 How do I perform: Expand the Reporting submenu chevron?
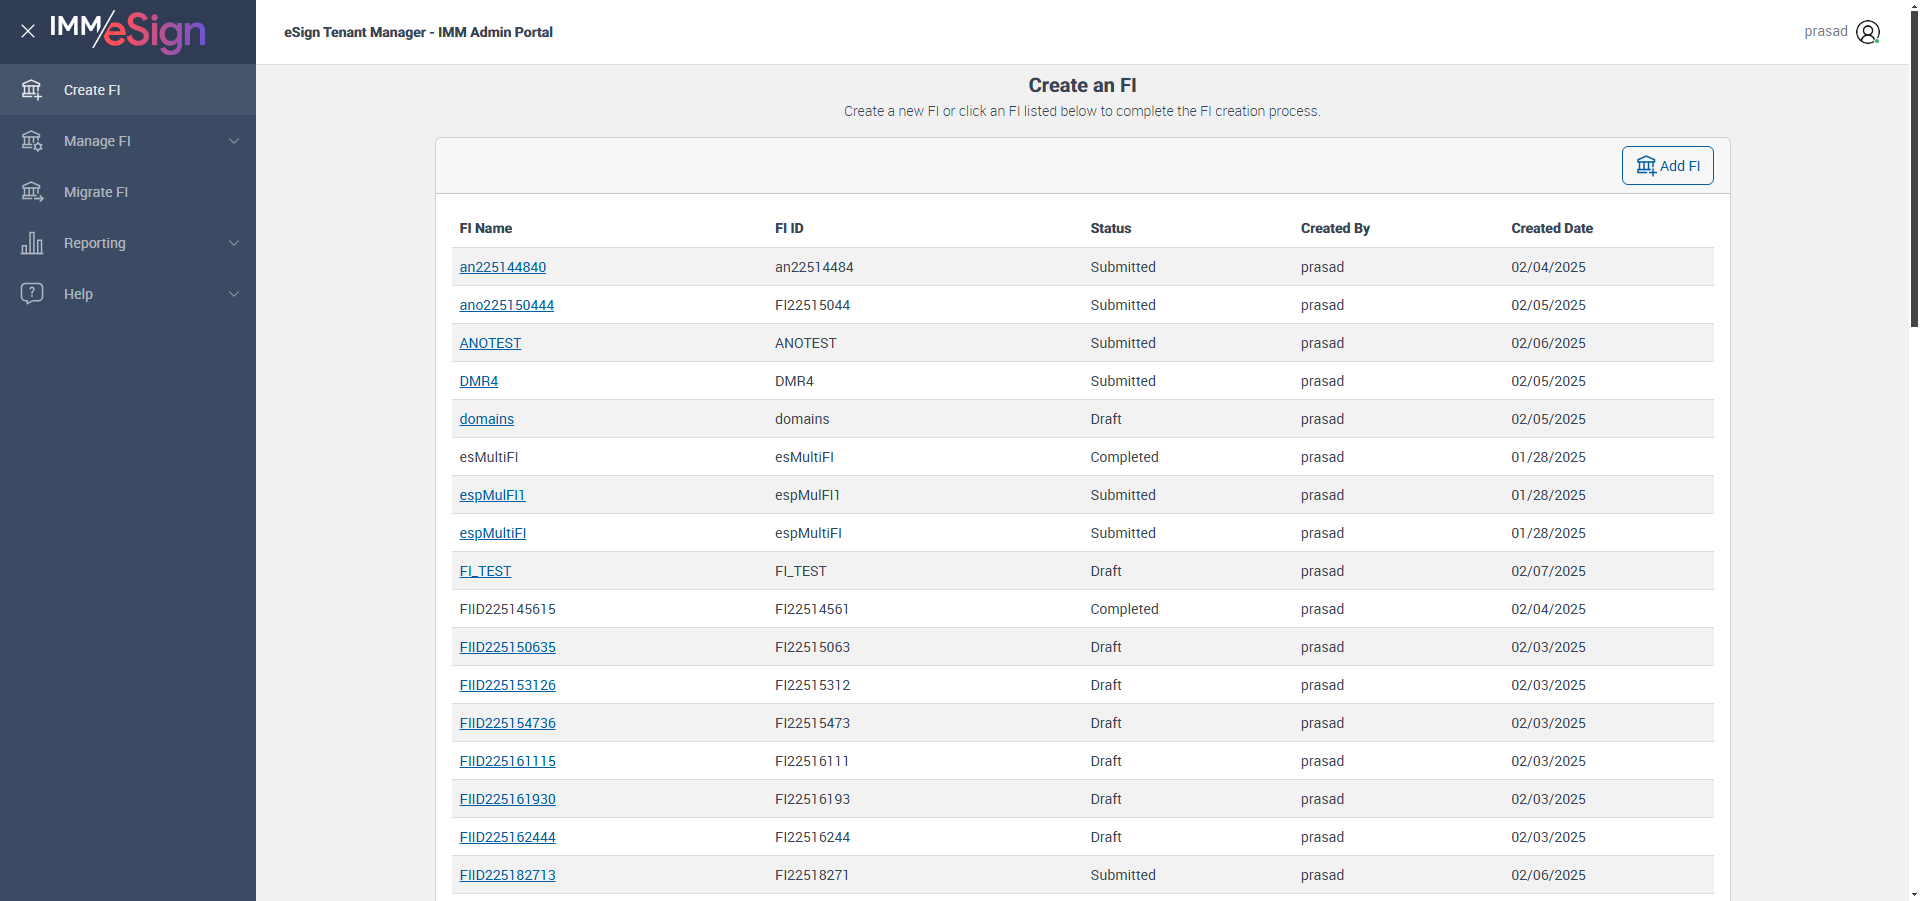(234, 243)
